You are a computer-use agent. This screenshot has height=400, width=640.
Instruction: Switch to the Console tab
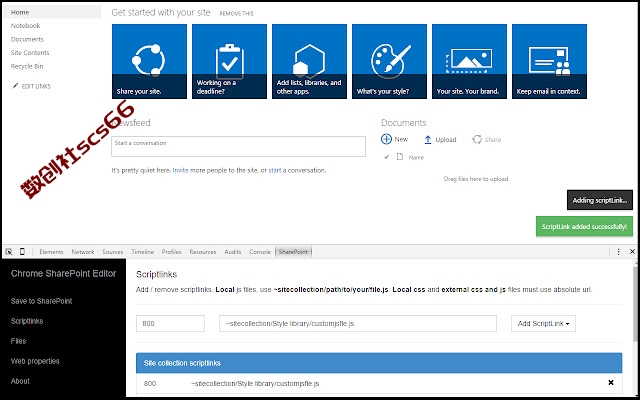(260, 252)
